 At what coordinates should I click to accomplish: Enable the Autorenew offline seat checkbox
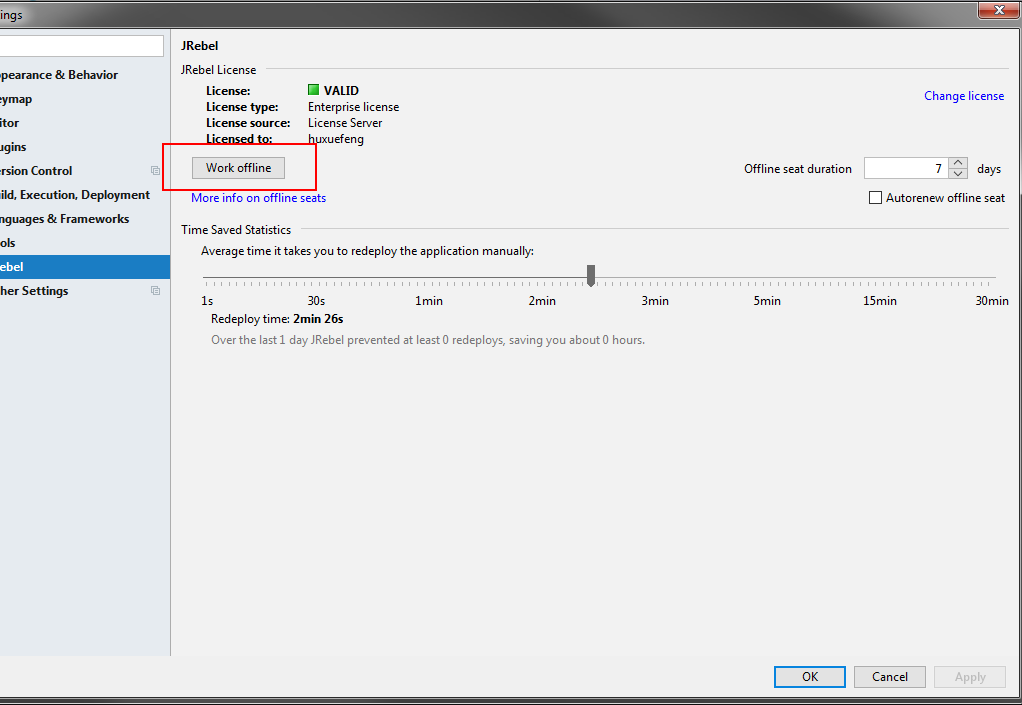pyautogui.click(x=873, y=197)
